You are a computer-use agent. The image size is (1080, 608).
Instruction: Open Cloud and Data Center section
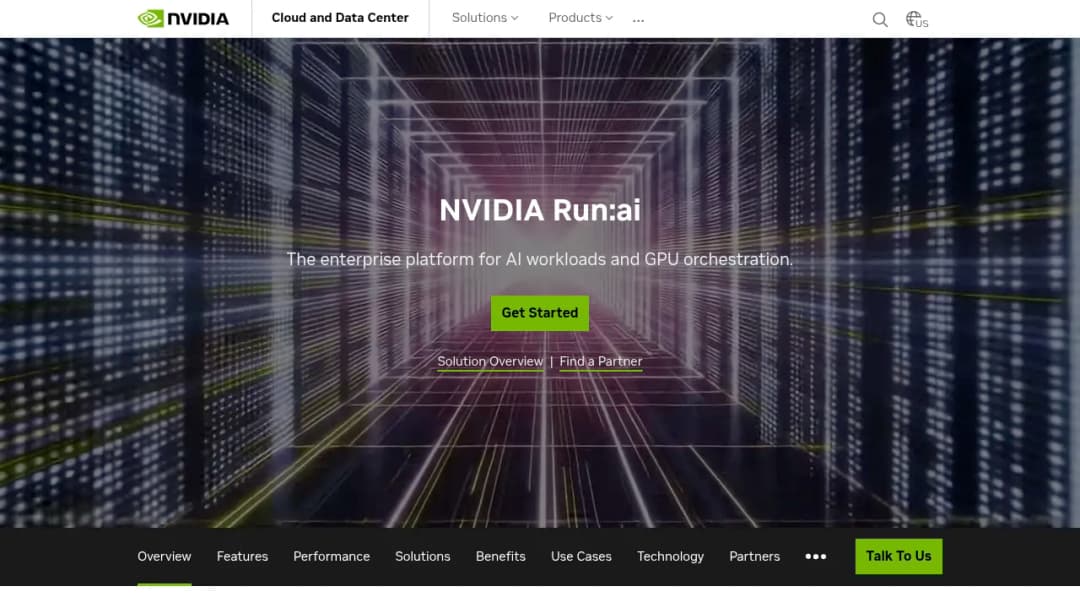(x=340, y=18)
